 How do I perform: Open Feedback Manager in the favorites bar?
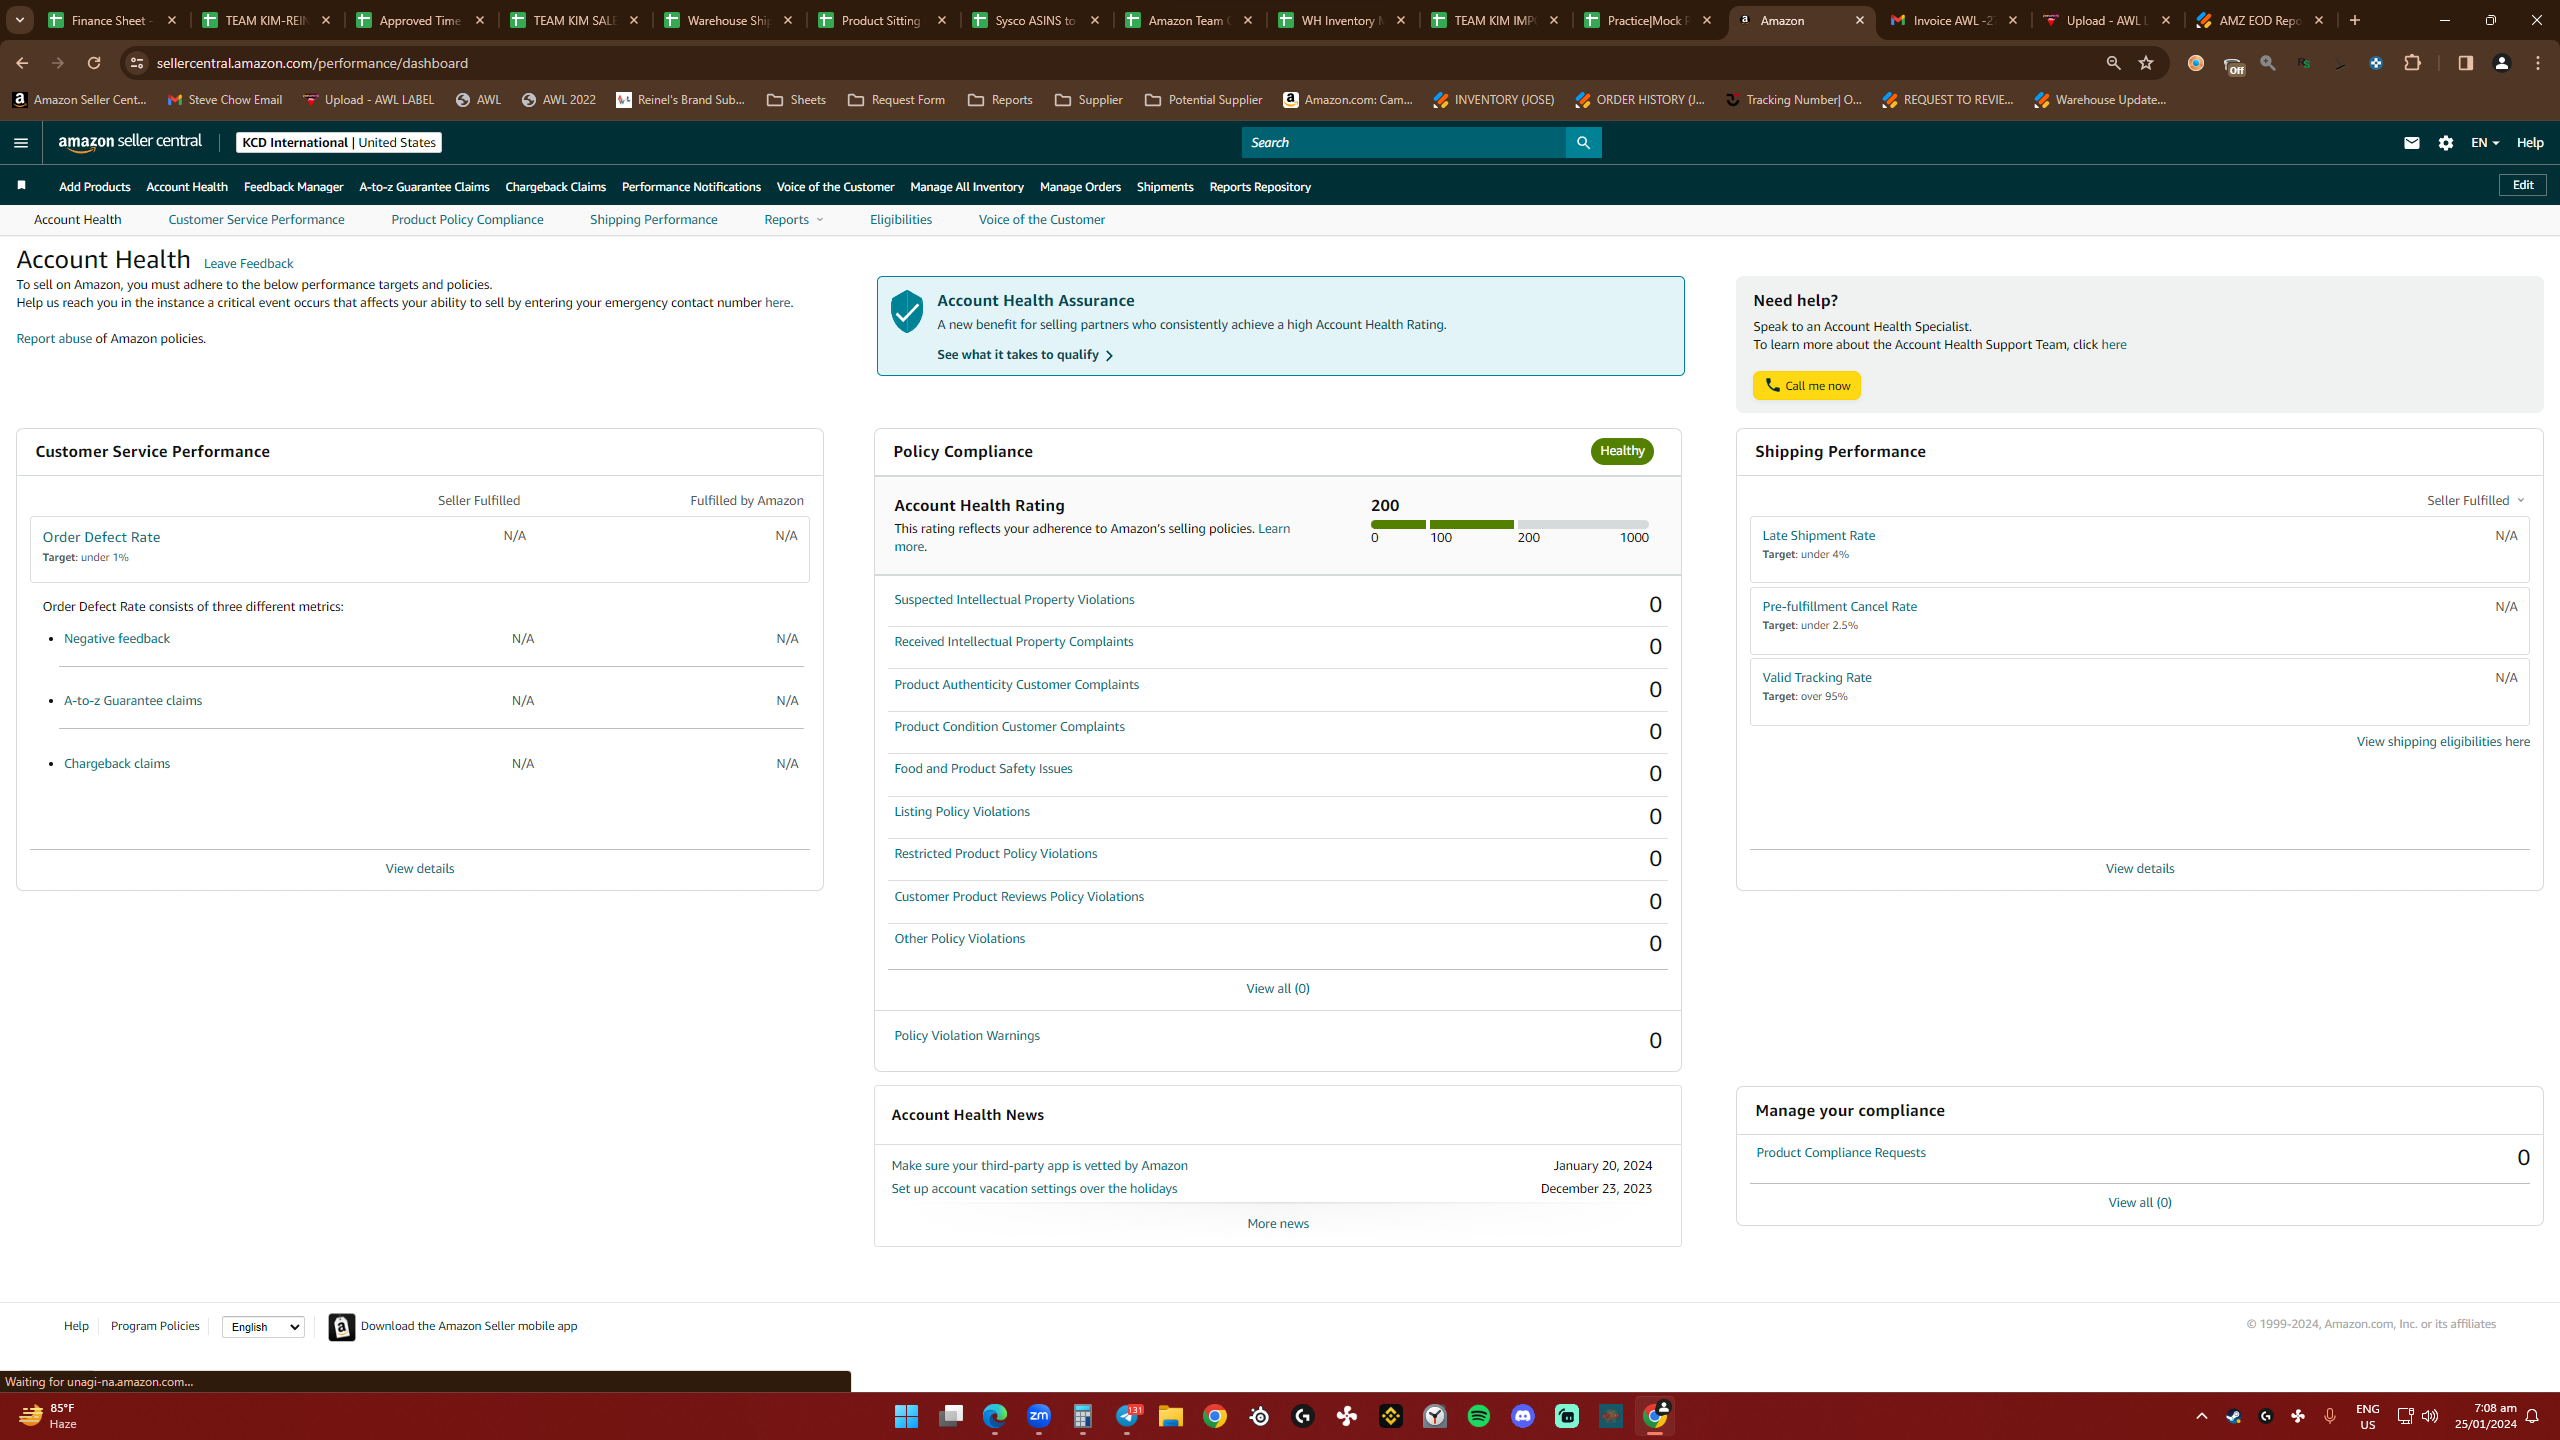293,187
